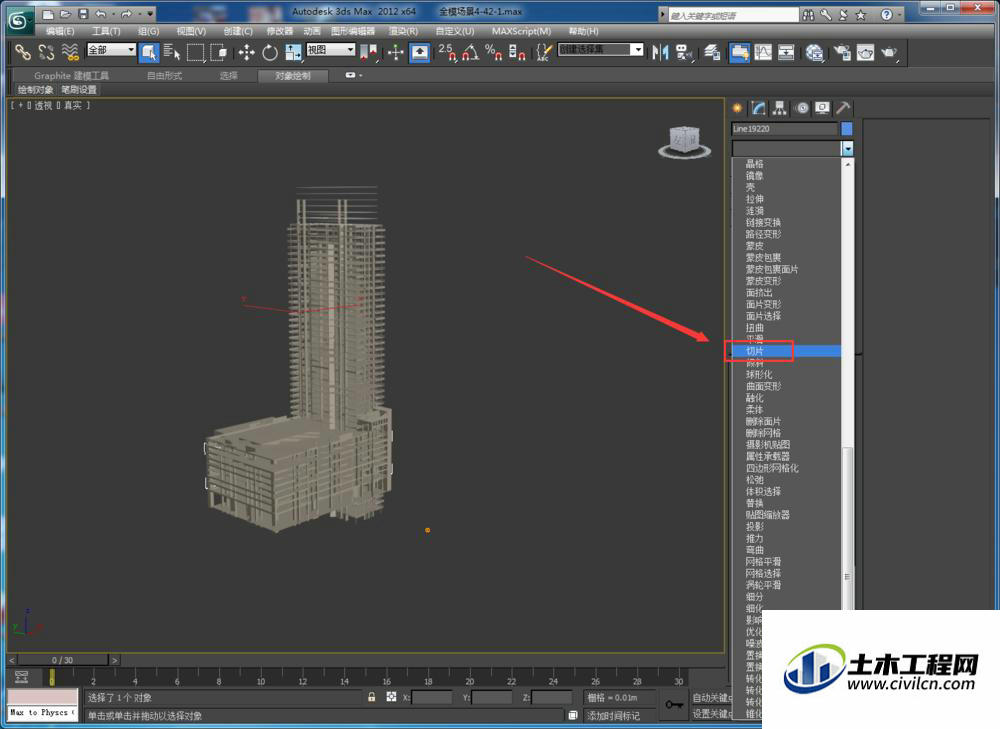
Task: Click the time slider 0 / 30
Action: [62, 660]
